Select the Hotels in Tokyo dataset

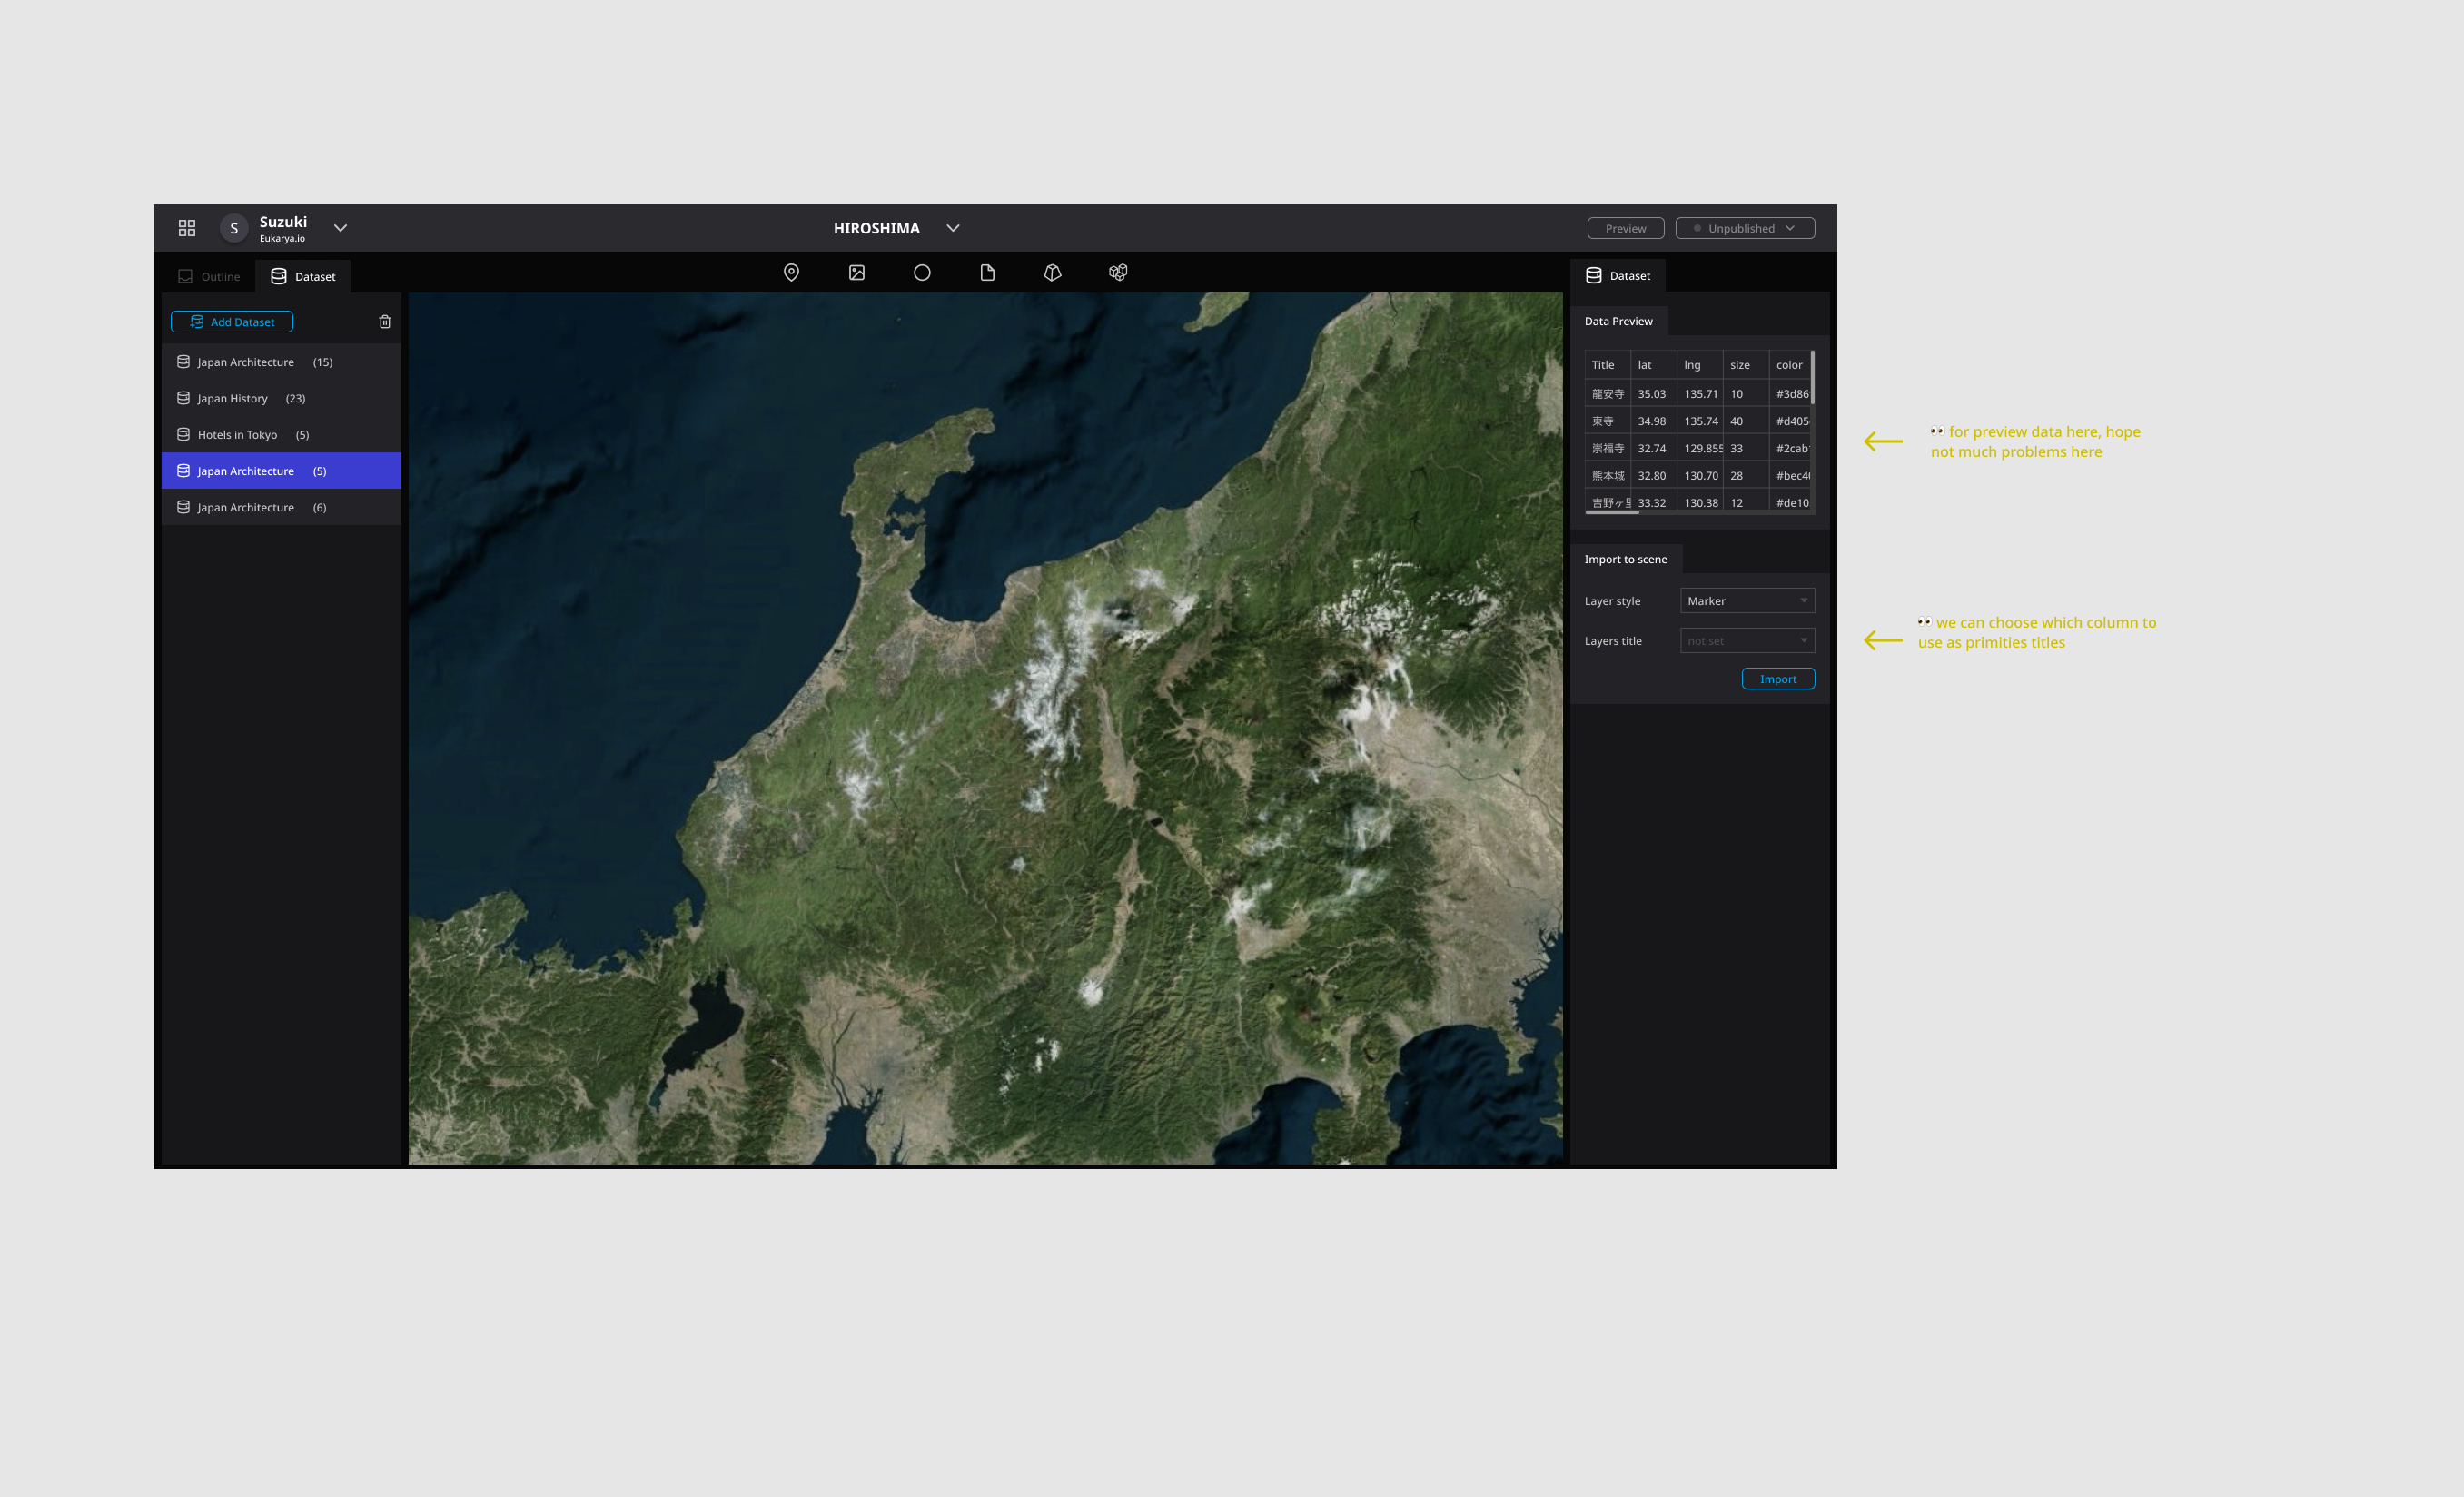click(238, 434)
